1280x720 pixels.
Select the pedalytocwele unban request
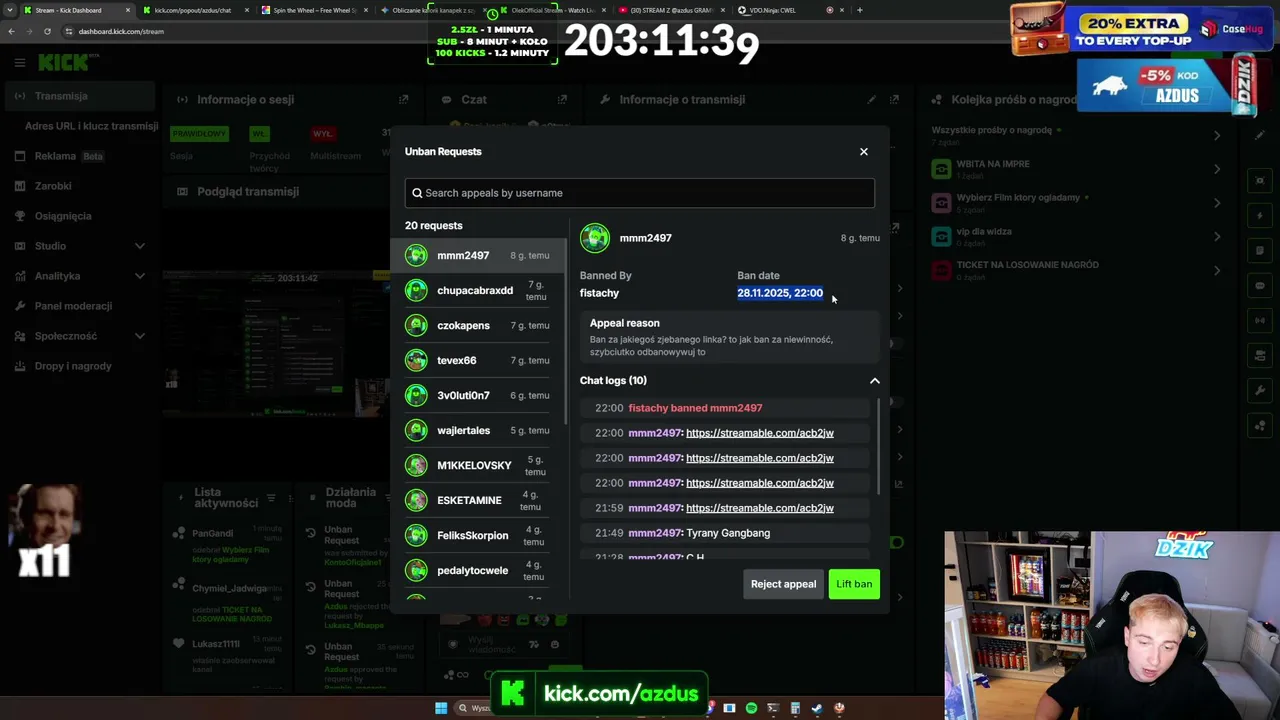pos(478,570)
